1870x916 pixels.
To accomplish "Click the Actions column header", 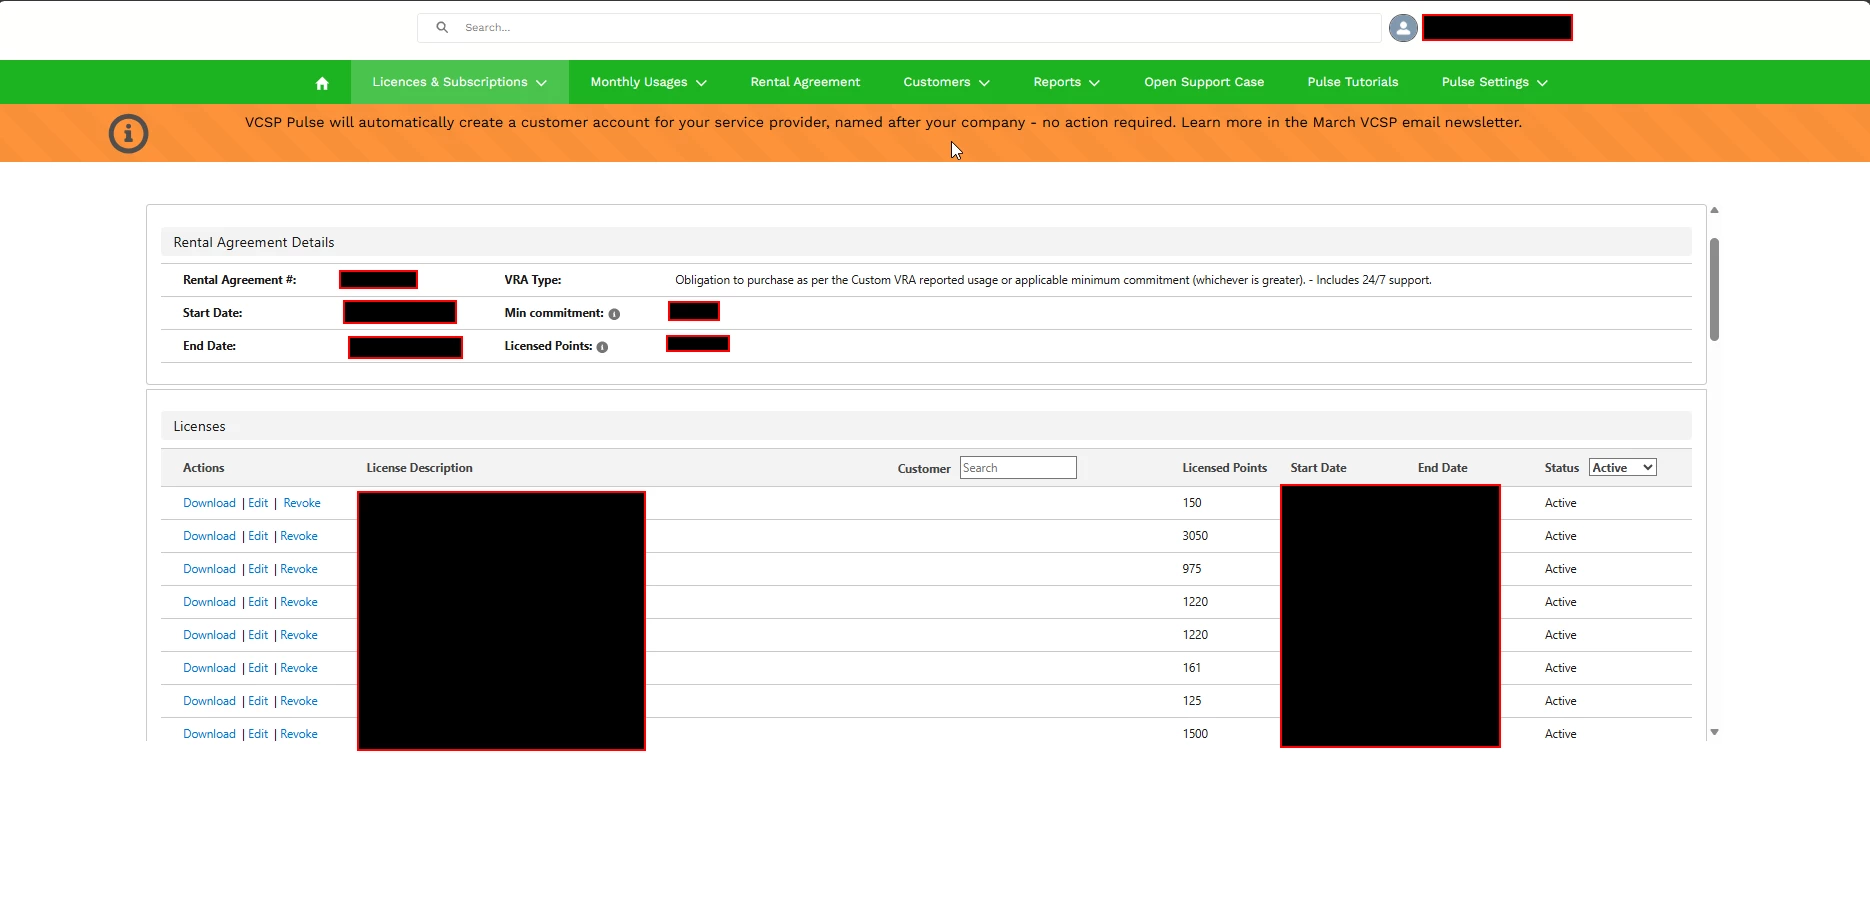I will (x=203, y=468).
